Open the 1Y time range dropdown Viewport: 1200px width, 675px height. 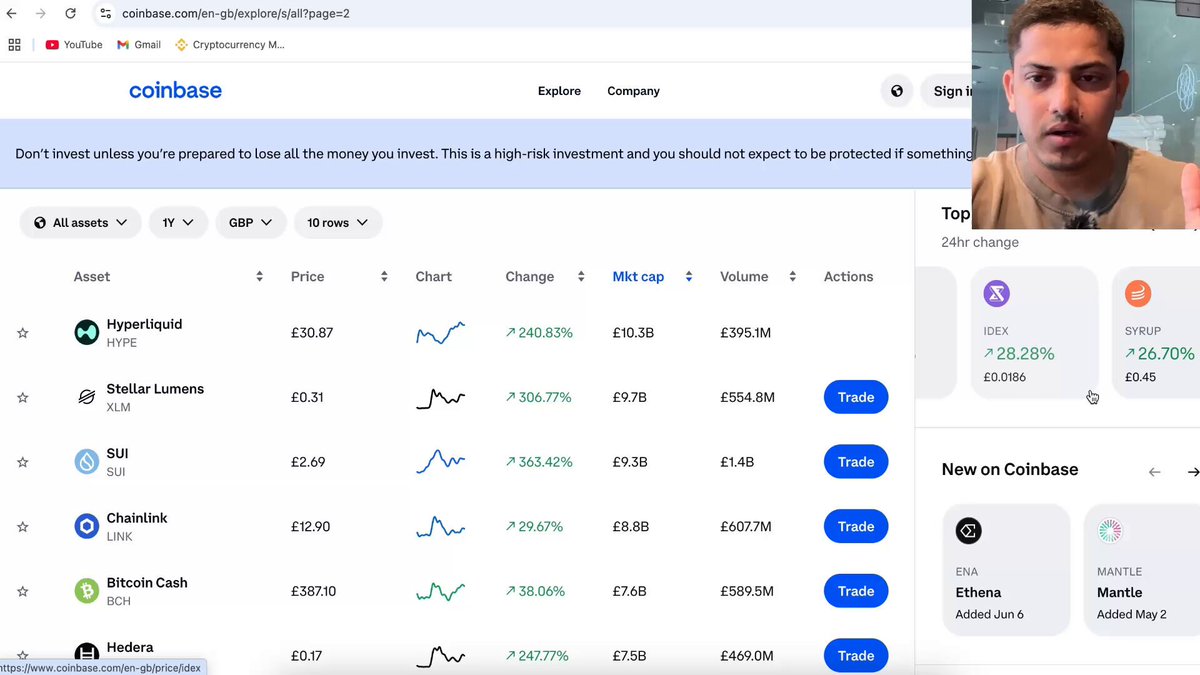[178, 223]
